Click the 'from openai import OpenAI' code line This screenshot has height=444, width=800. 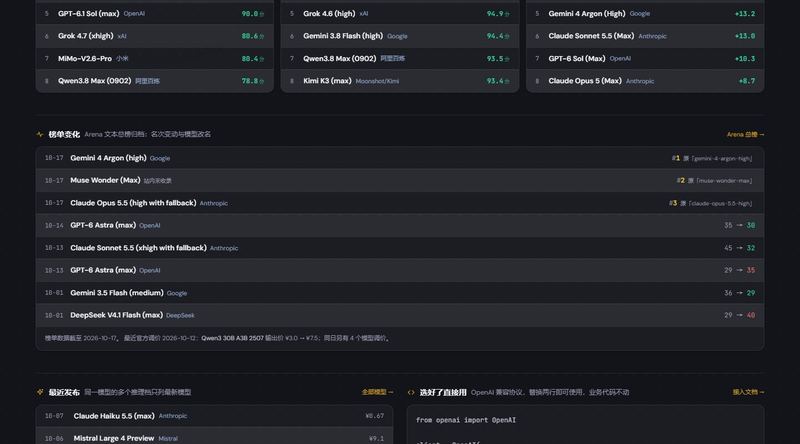(x=466, y=420)
